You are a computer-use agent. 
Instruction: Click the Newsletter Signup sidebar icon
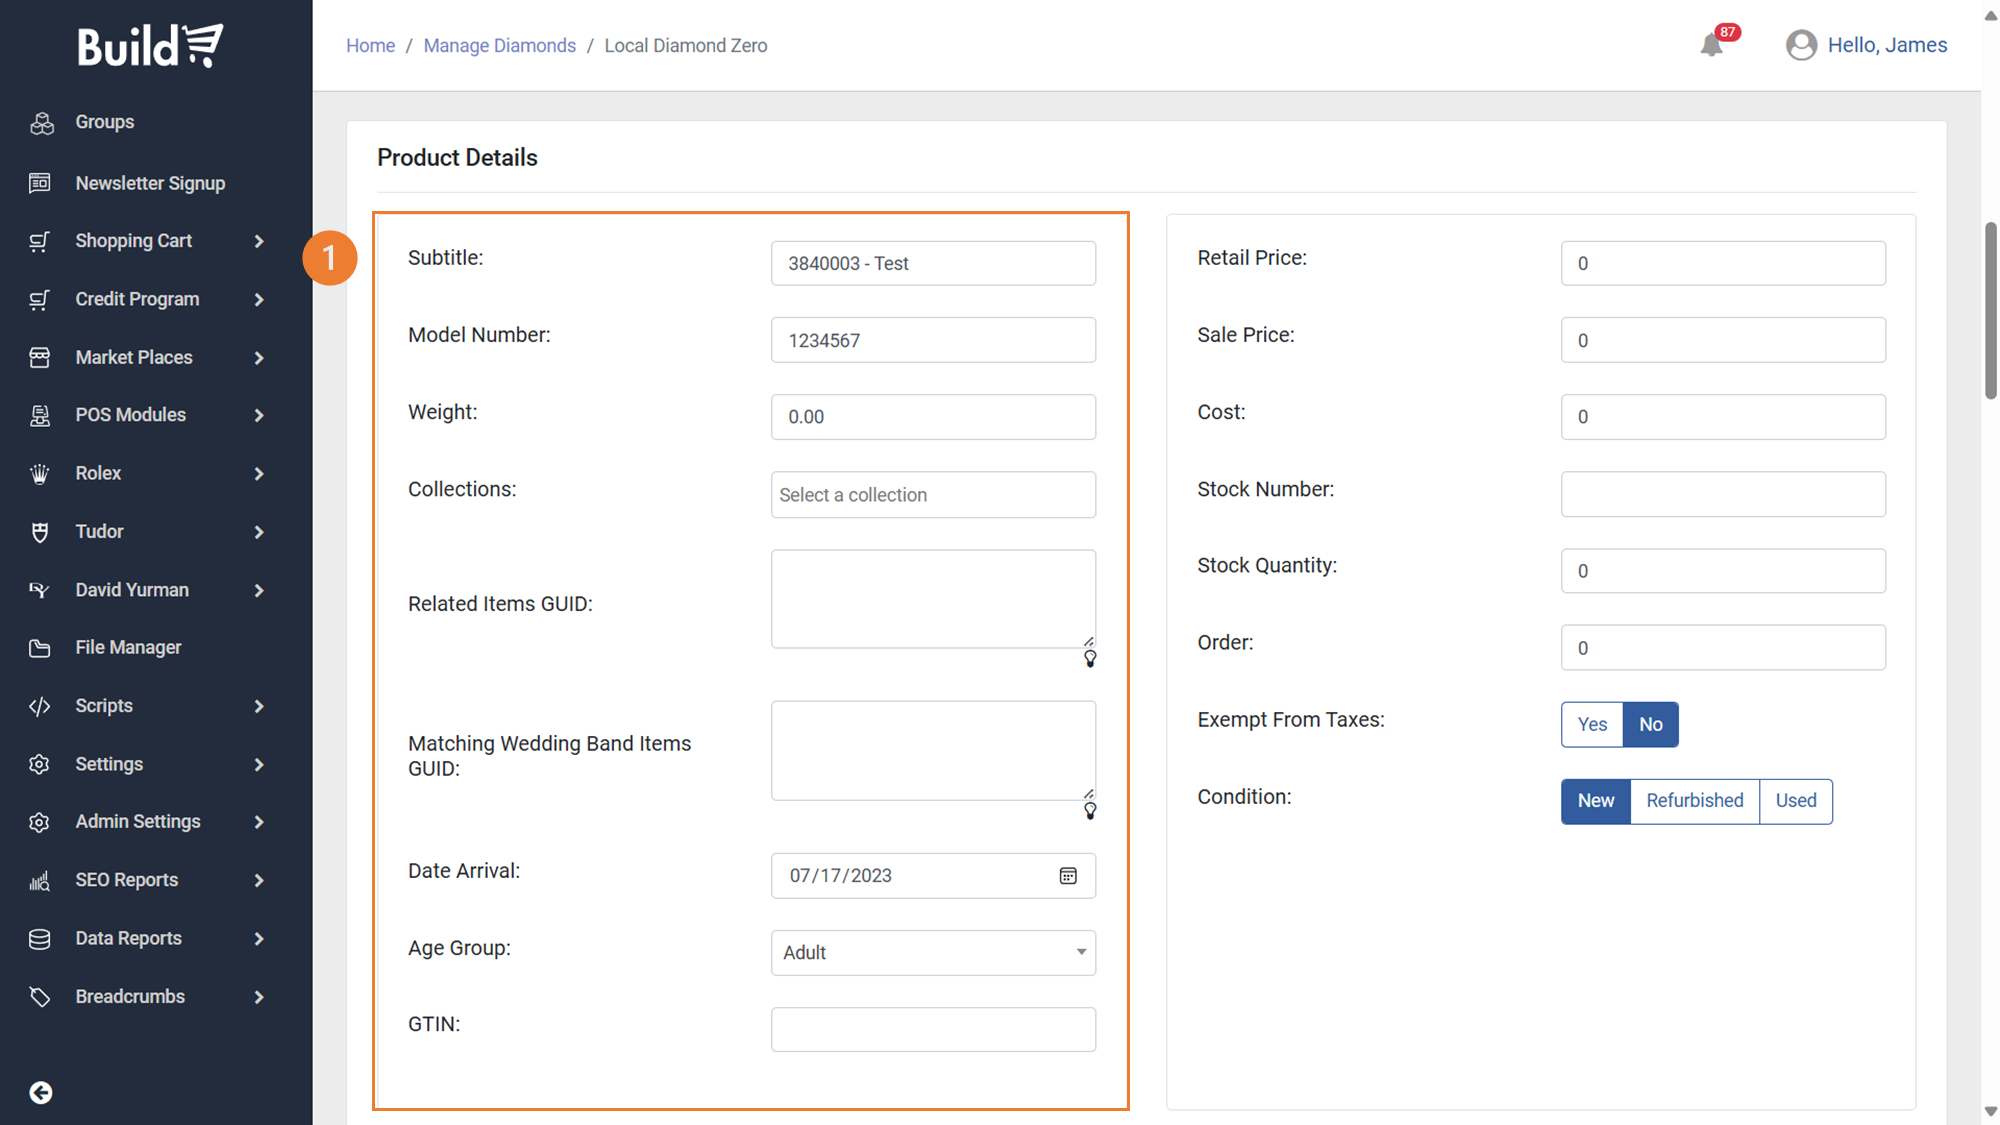pyautogui.click(x=40, y=183)
